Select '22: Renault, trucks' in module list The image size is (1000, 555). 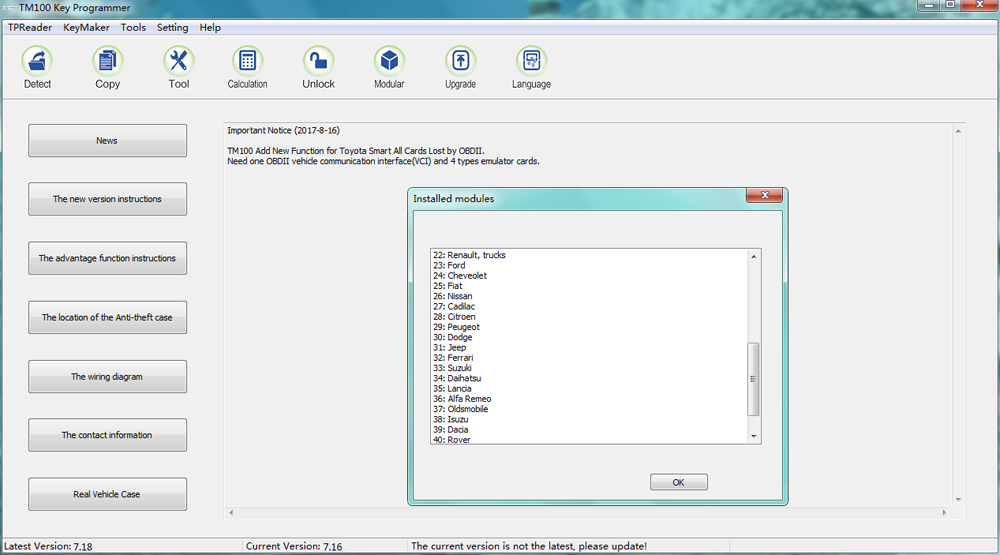[x=469, y=255]
